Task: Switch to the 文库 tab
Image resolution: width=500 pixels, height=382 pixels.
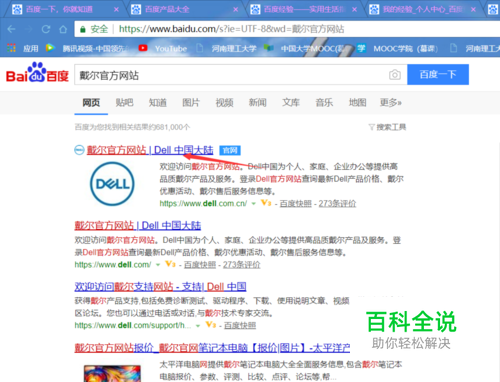Action: (291, 102)
